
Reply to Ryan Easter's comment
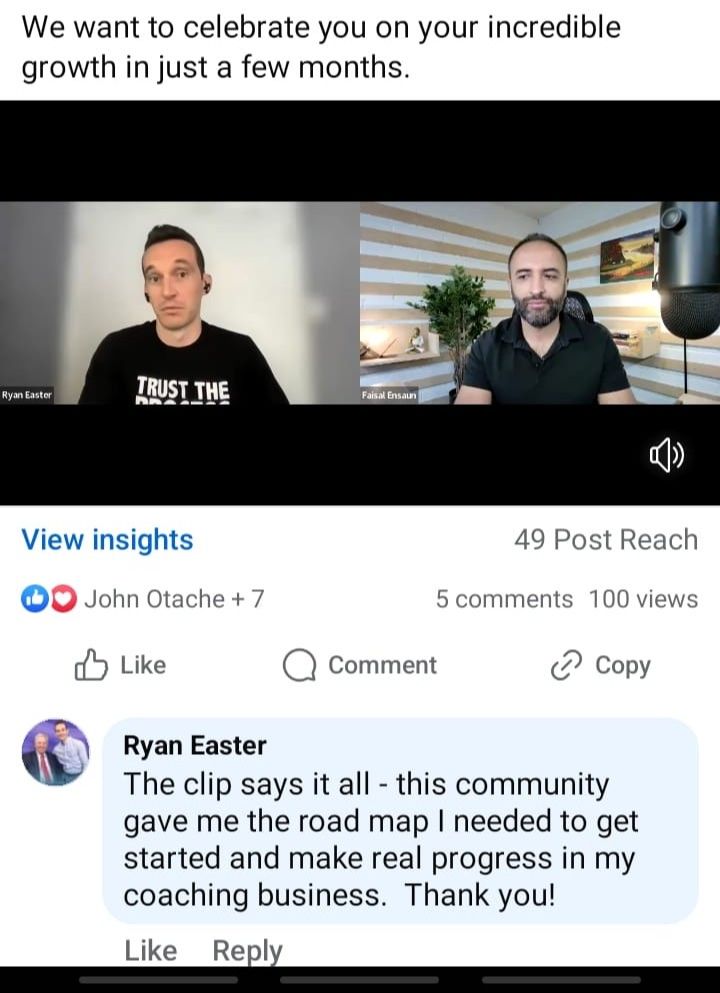(x=248, y=951)
